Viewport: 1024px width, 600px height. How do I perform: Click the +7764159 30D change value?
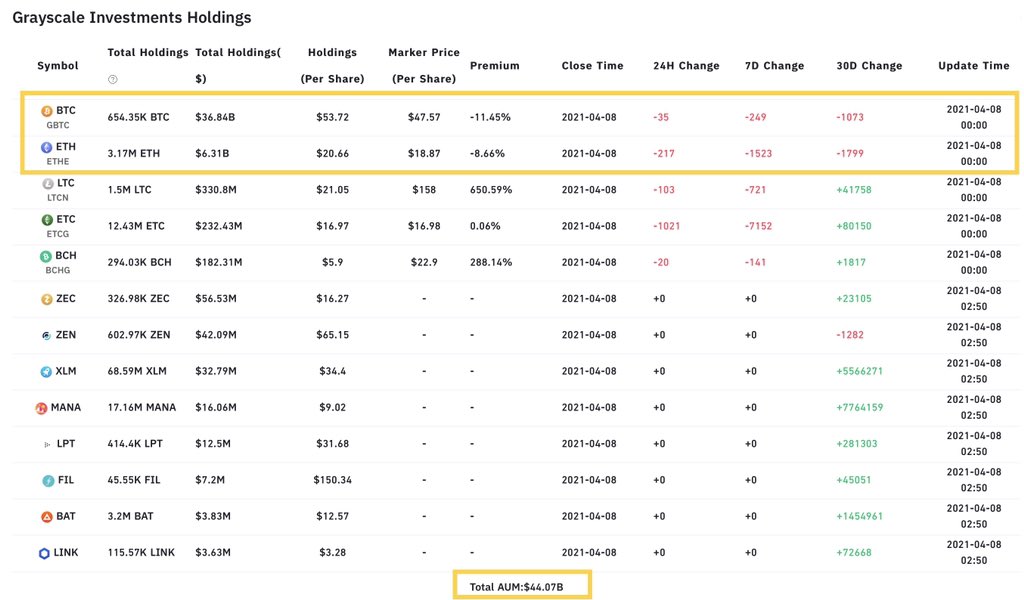pos(859,407)
